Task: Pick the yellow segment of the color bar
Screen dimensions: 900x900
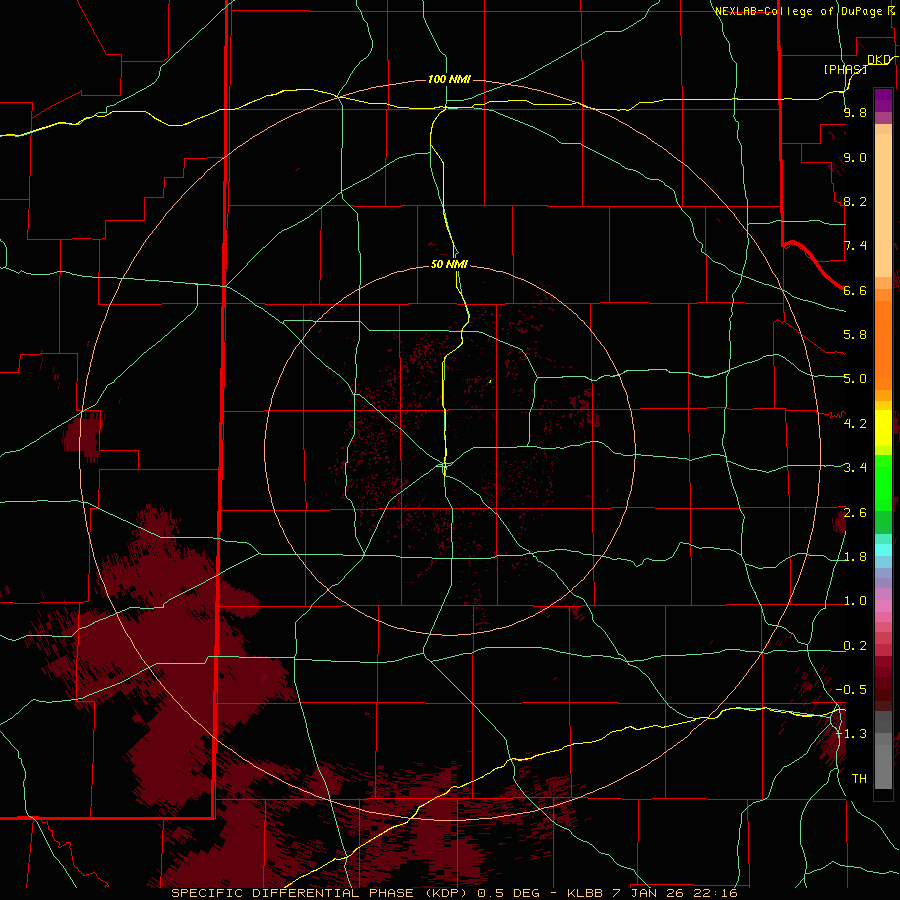Action: click(883, 428)
